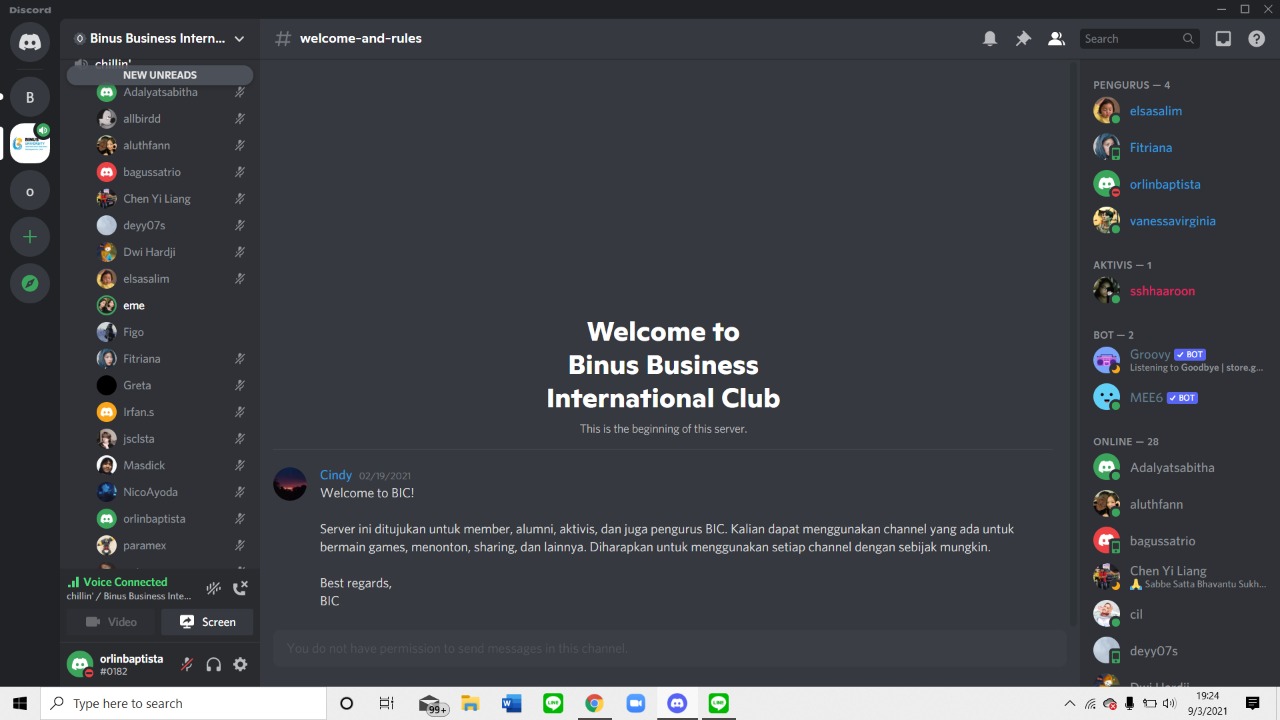The width and height of the screenshot is (1280, 720).
Task: Click the Windows taskbar search box
Action: tap(184, 704)
